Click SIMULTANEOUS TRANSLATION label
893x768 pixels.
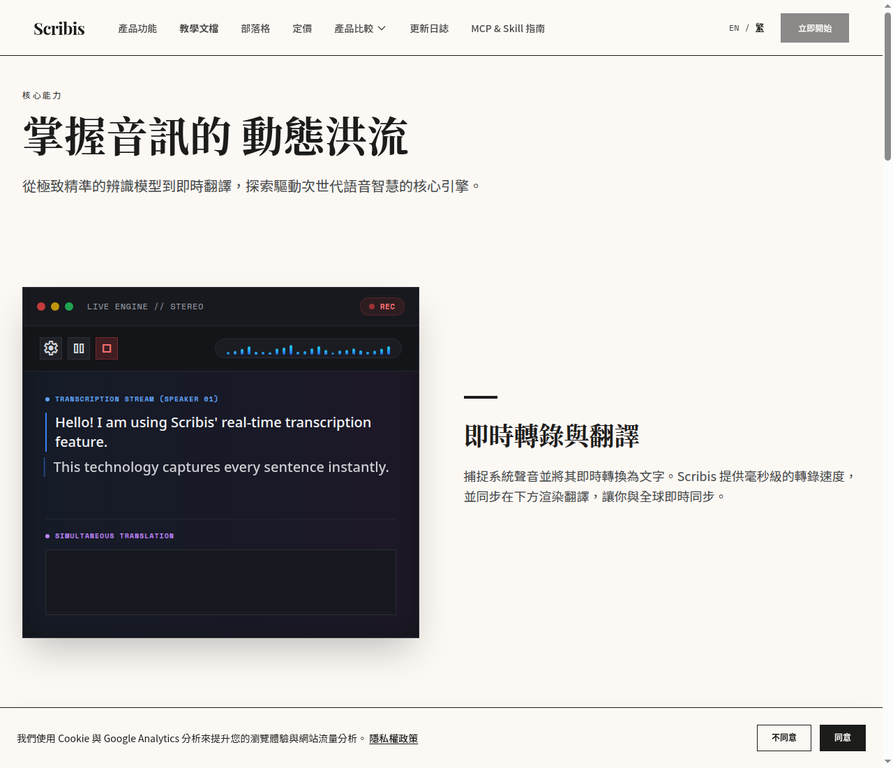(114, 536)
